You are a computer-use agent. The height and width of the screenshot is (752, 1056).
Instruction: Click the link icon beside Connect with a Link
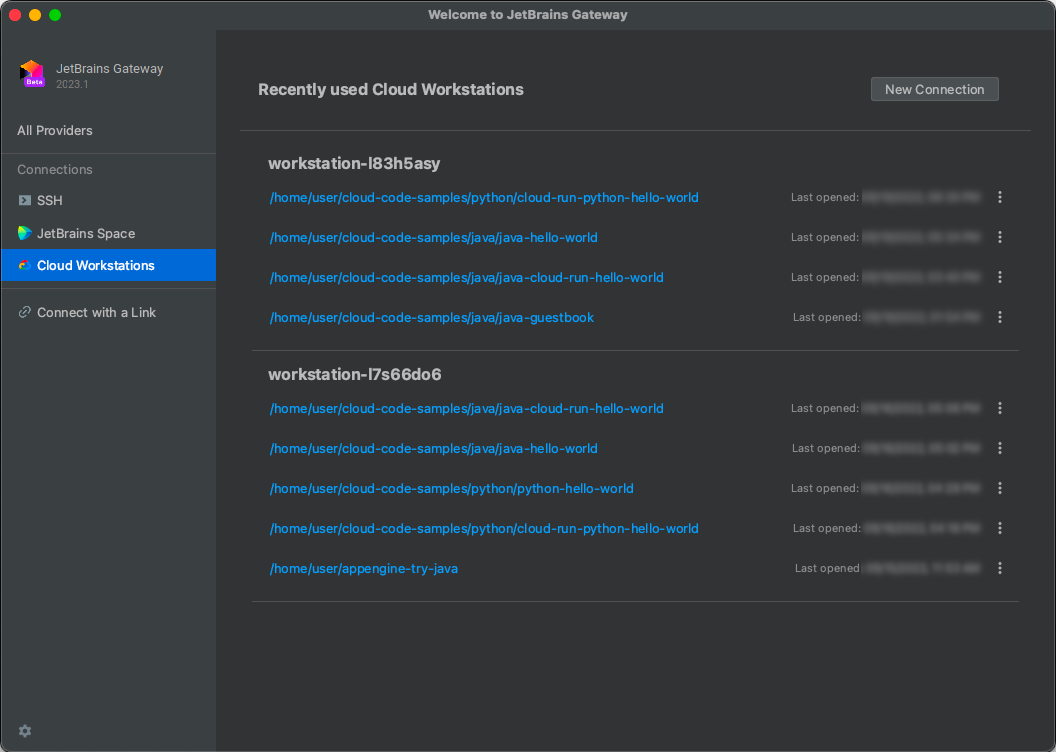pyautogui.click(x=25, y=312)
